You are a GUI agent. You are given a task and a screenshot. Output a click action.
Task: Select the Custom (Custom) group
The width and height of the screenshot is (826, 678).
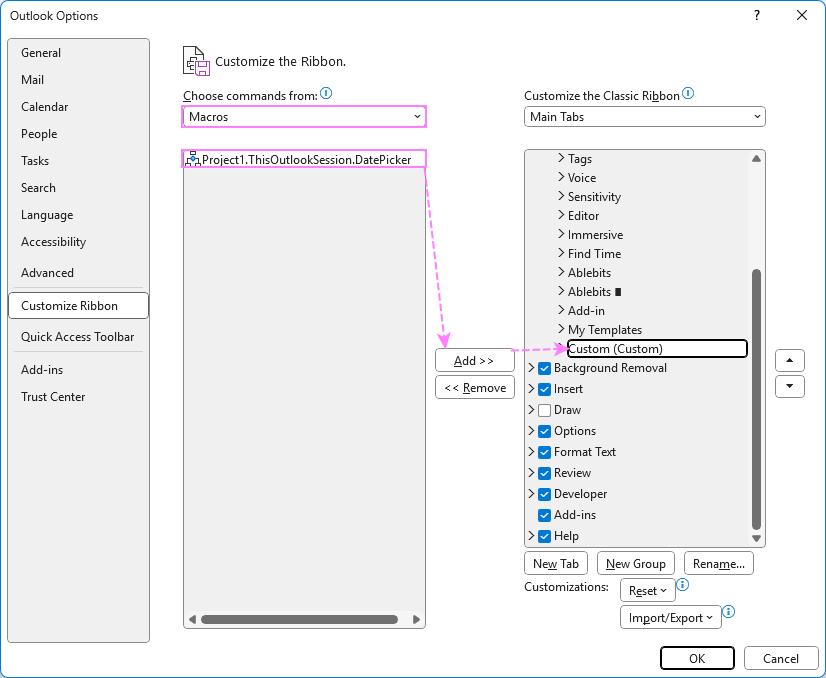(657, 349)
